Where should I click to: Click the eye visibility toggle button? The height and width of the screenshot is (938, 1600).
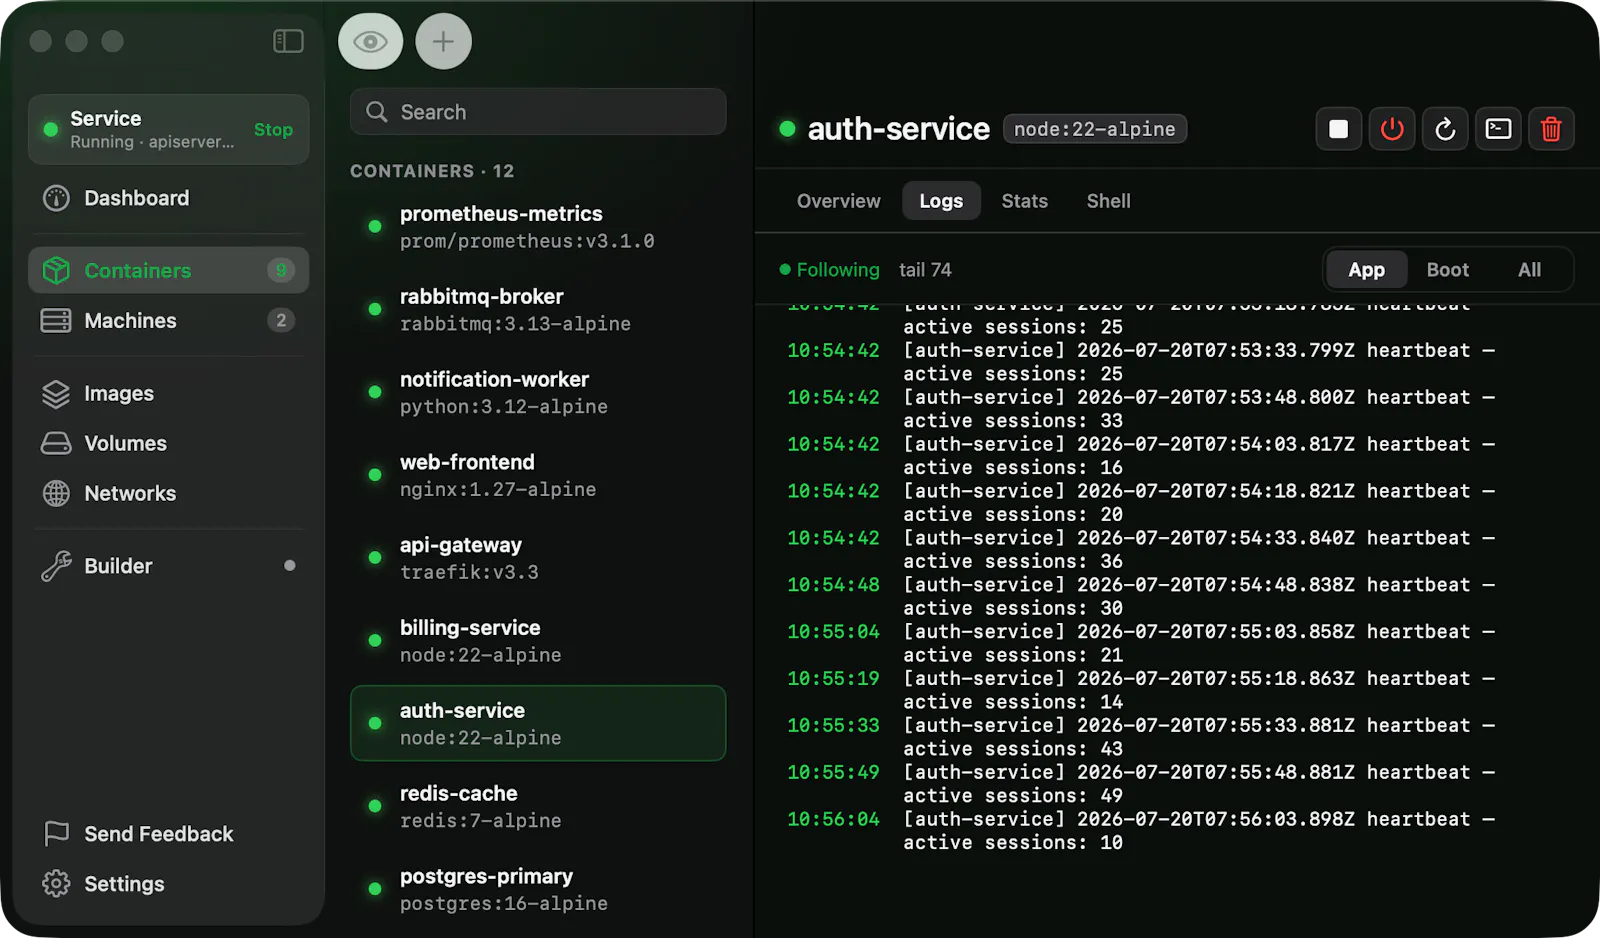(370, 42)
